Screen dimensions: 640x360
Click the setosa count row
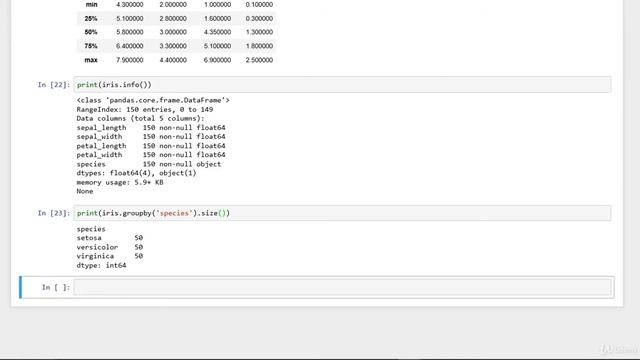point(109,238)
